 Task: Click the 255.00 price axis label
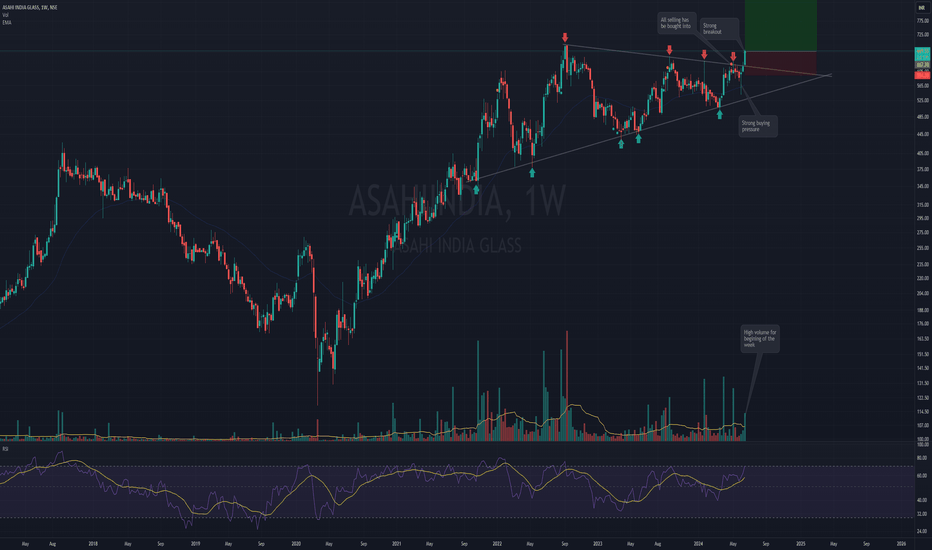(922, 248)
